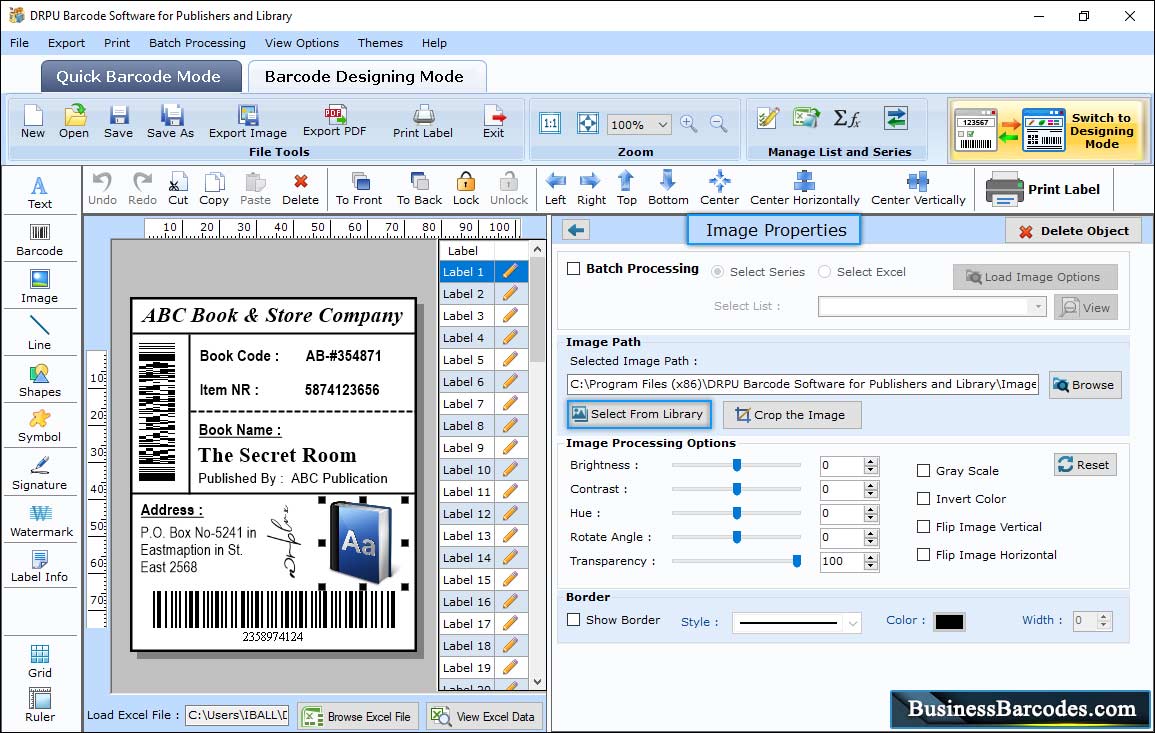The image size is (1155, 733).
Task: Open the border Color swatch
Action: click(x=949, y=622)
